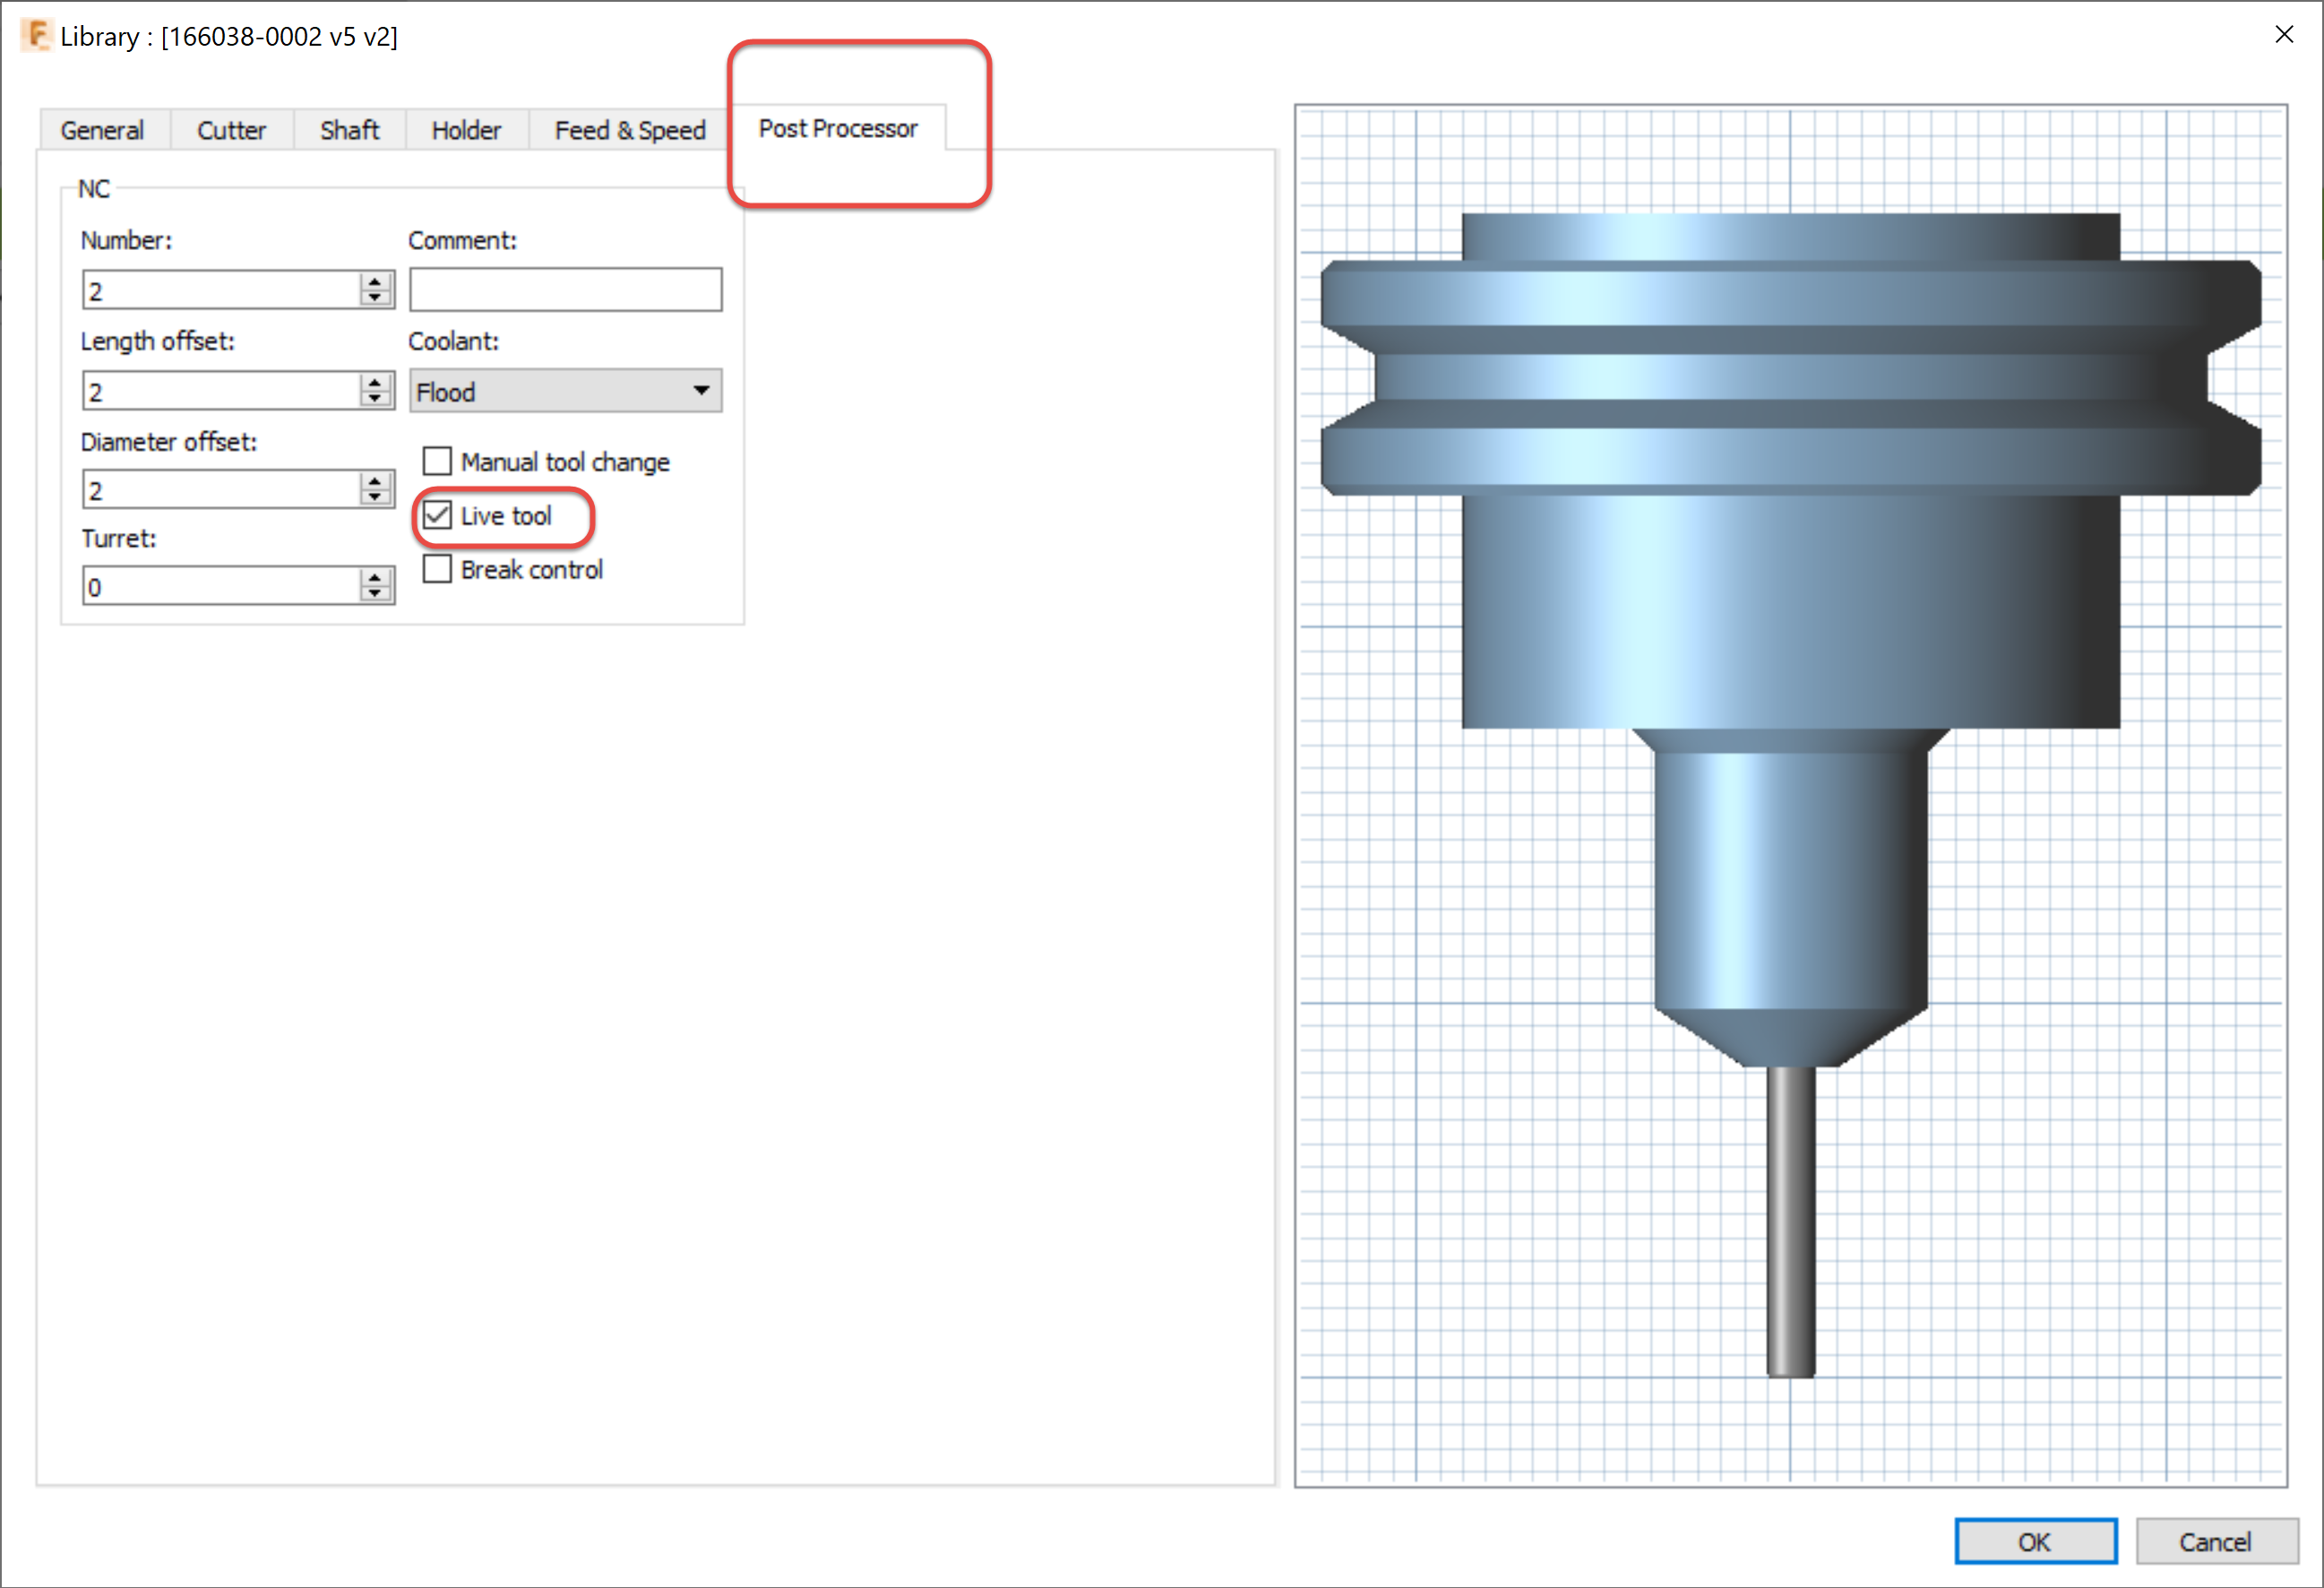Close the Library dialog window

click(x=2284, y=35)
